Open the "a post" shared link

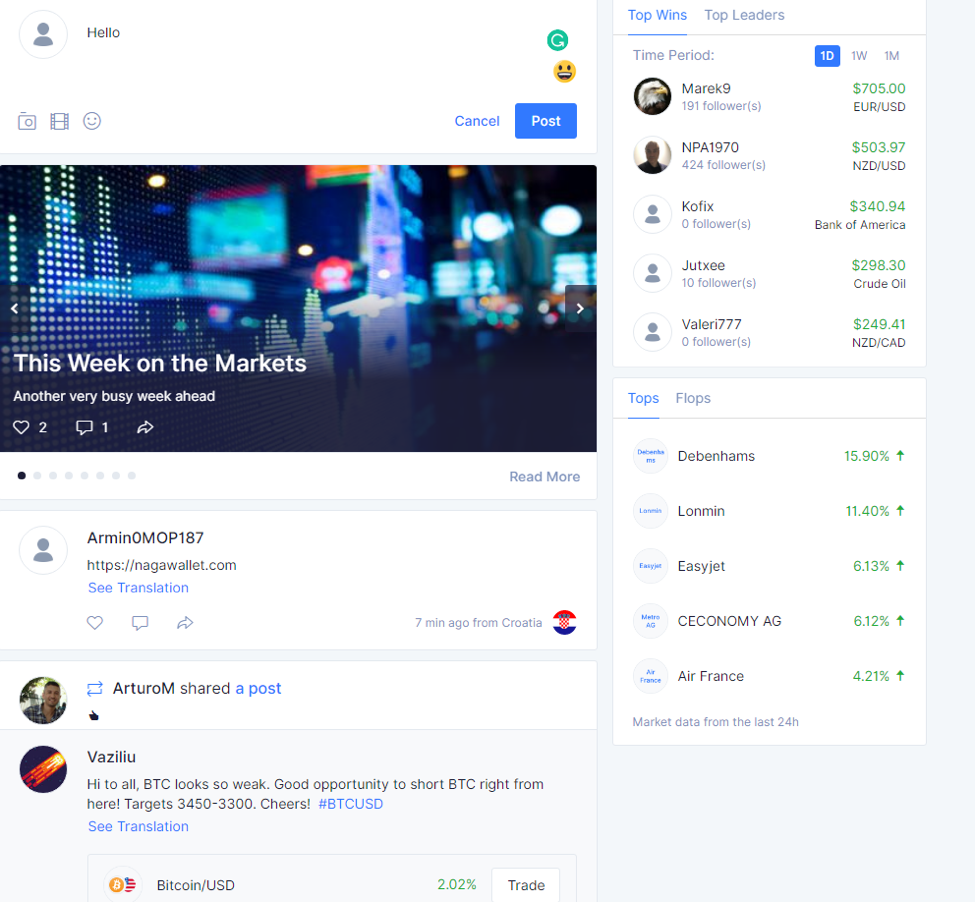click(x=258, y=689)
